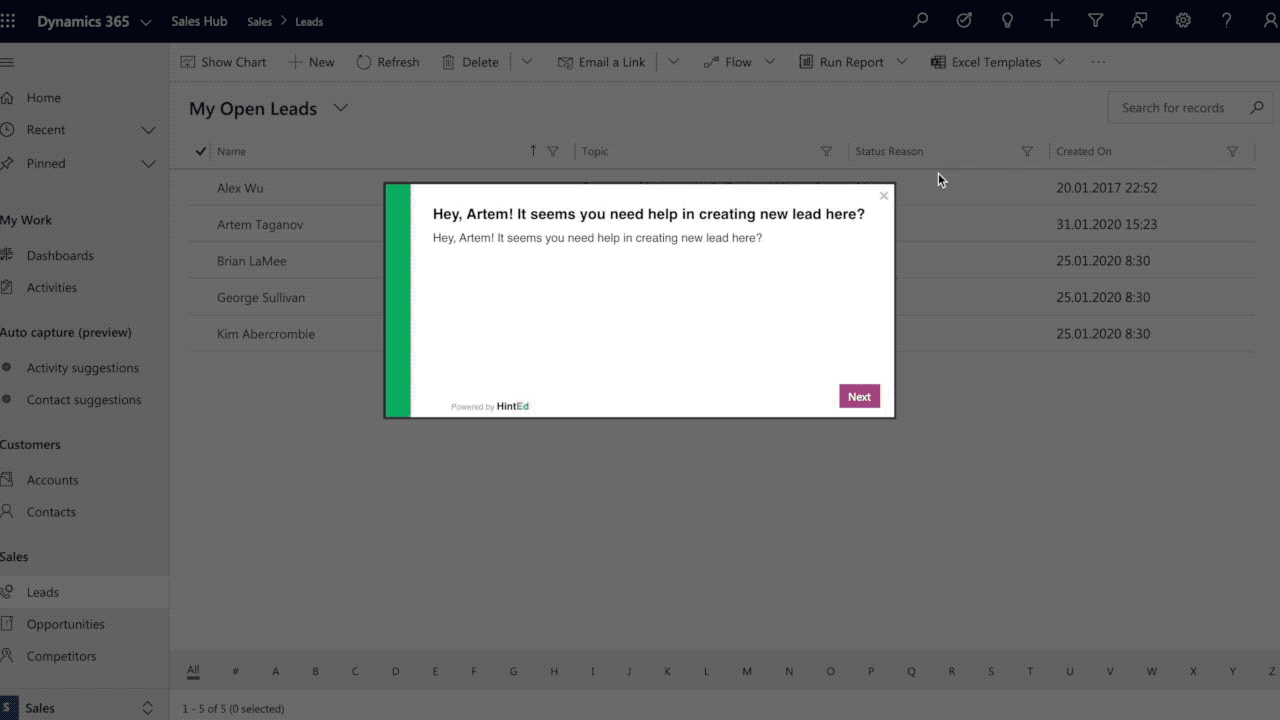Open the Brian LaMee lead record
The image size is (1280, 720).
point(252,261)
